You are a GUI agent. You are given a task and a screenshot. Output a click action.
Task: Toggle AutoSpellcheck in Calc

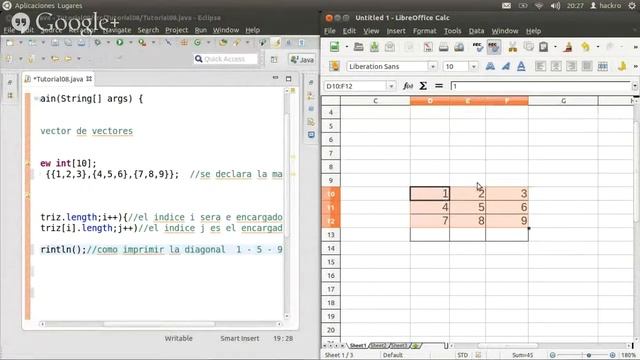(x=493, y=47)
